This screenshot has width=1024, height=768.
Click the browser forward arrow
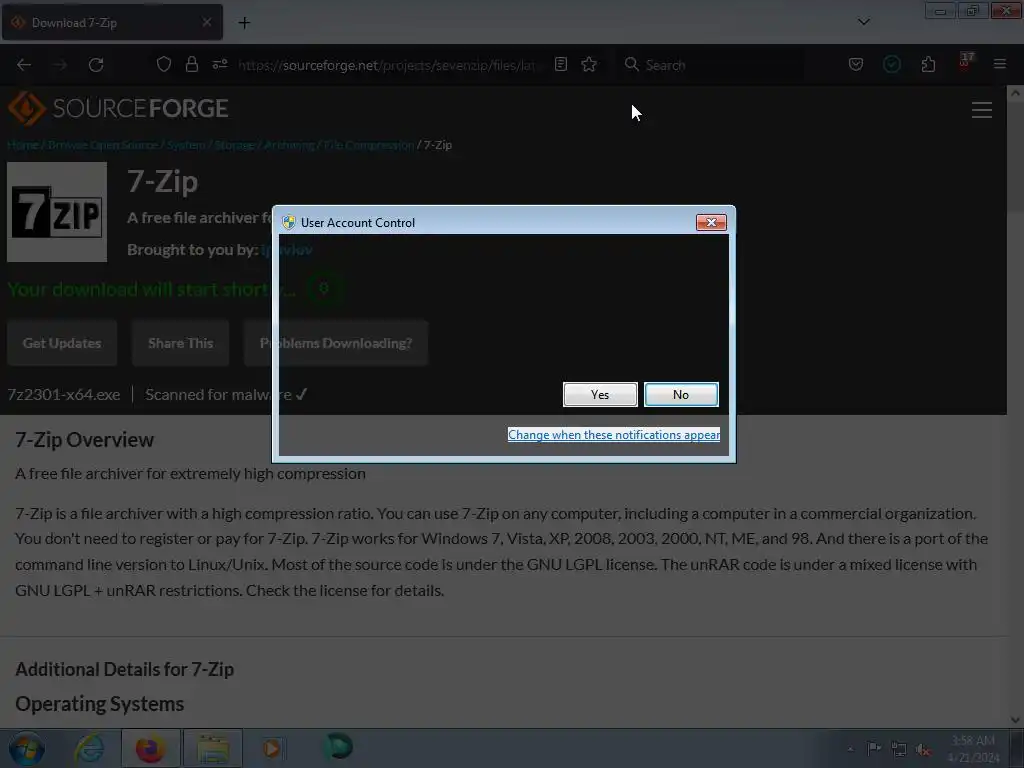(60, 65)
